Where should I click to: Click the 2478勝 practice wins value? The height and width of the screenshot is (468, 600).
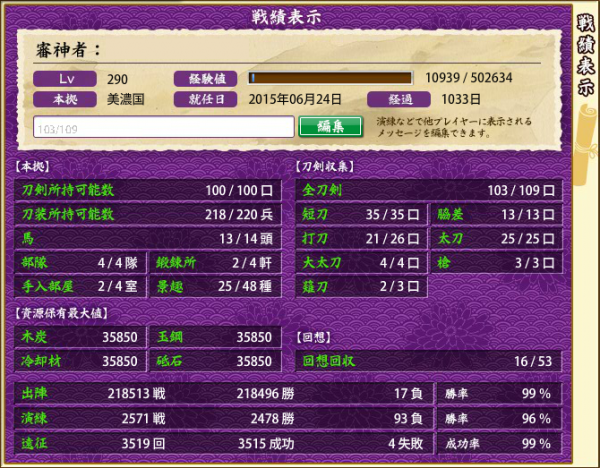(x=272, y=419)
